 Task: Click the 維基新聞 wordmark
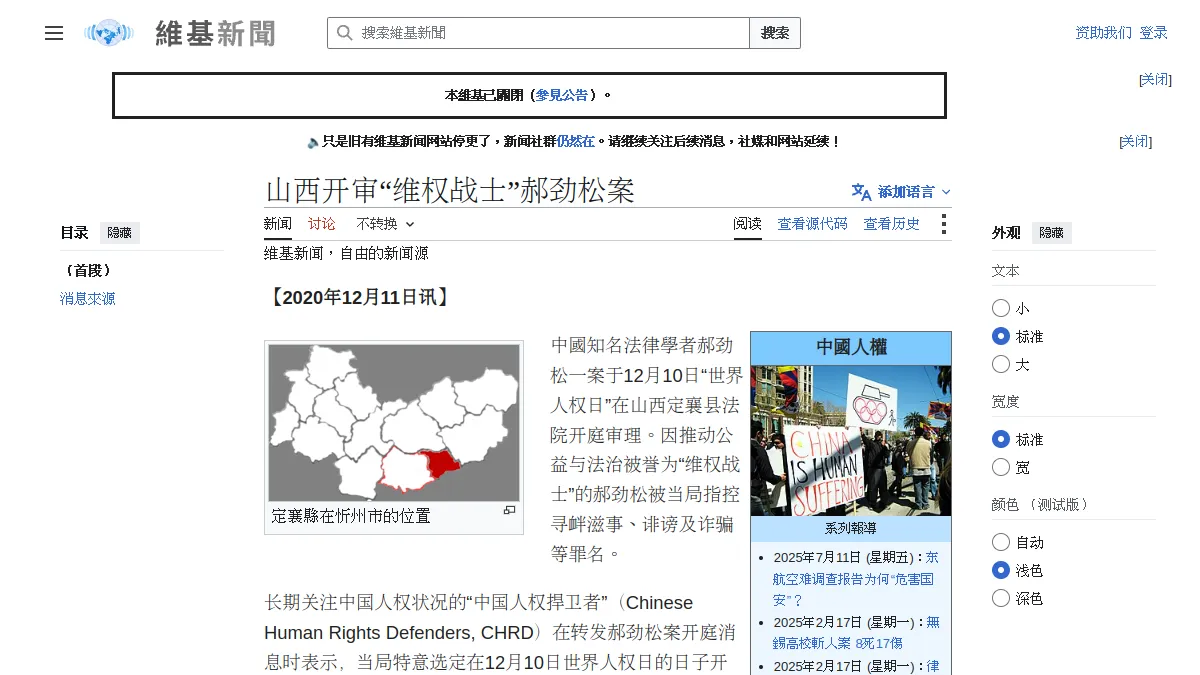tap(215, 33)
